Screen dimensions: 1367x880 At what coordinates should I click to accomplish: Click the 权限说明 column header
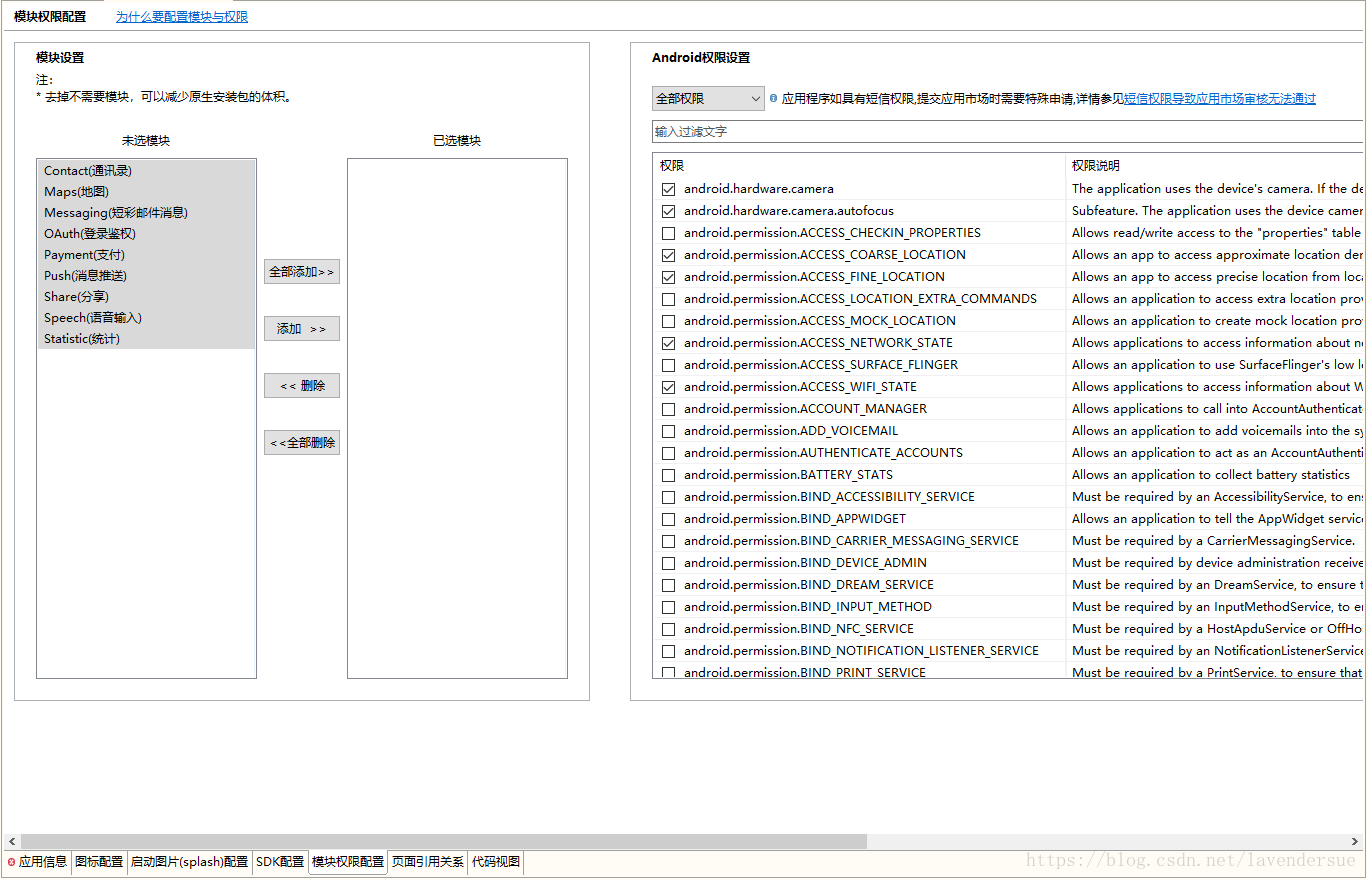[x=1216, y=166]
